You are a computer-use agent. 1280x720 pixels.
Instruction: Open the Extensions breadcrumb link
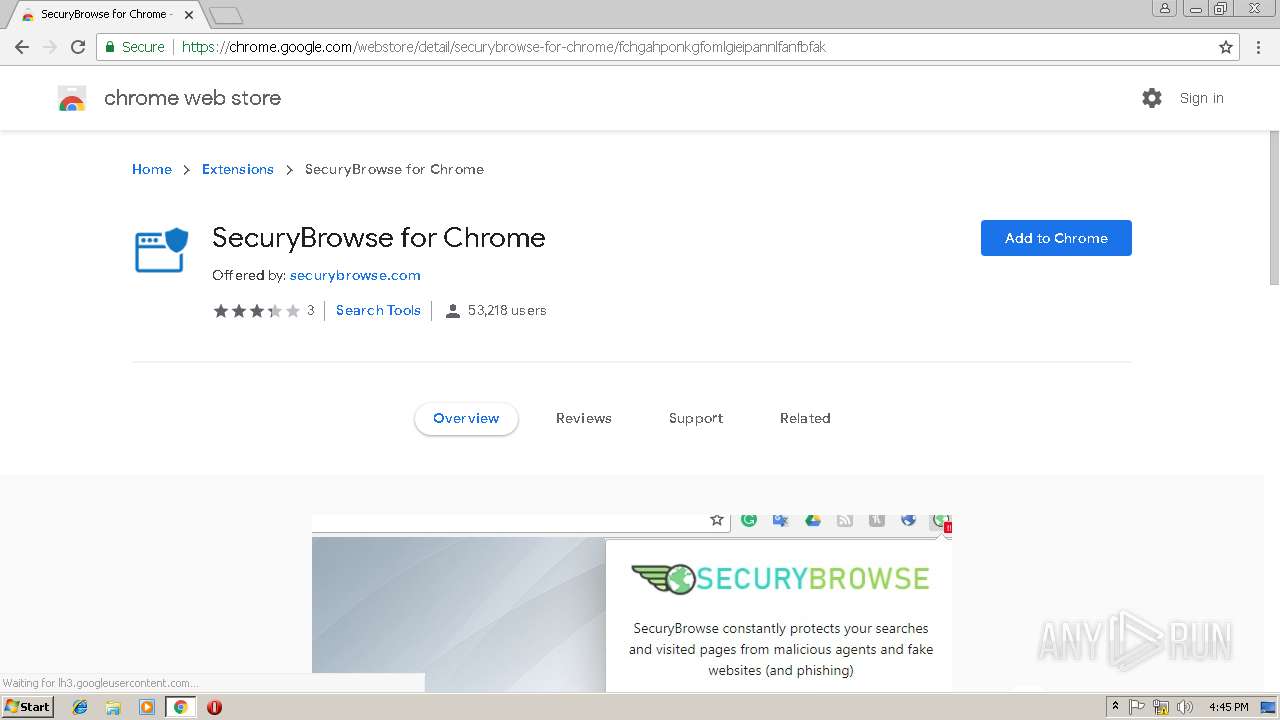pyautogui.click(x=238, y=169)
